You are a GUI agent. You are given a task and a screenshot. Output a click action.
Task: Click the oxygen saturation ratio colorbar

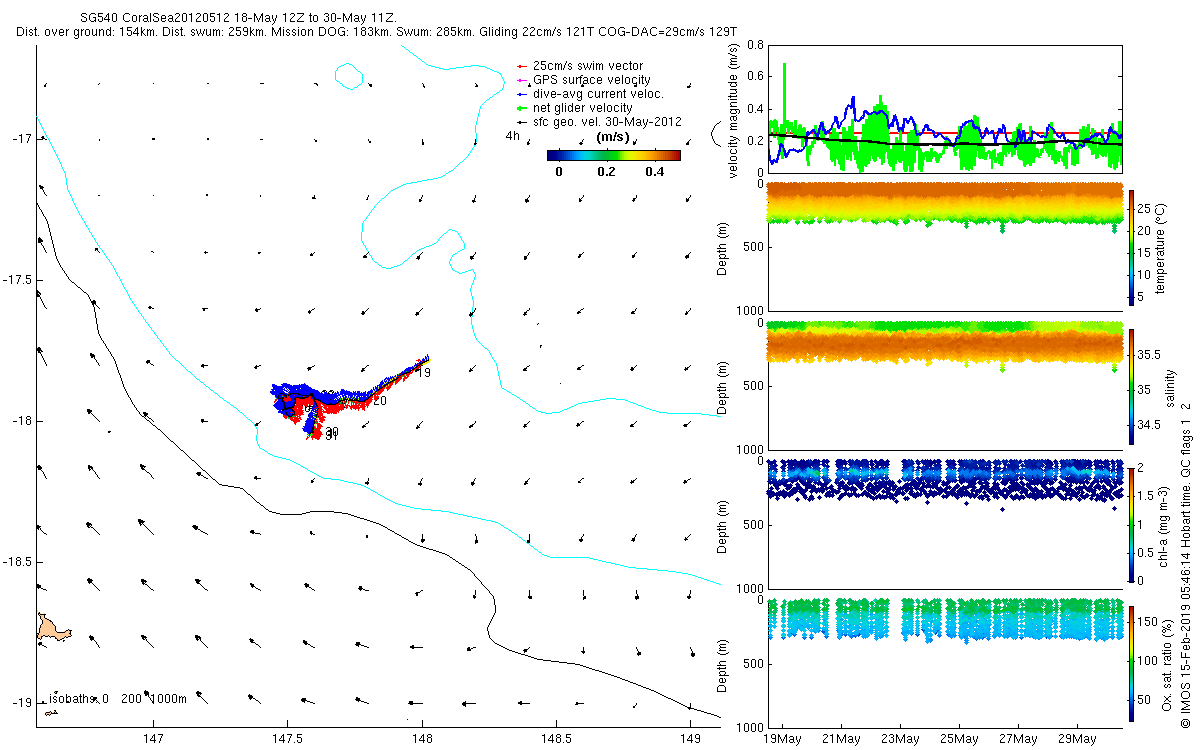[1132, 664]
